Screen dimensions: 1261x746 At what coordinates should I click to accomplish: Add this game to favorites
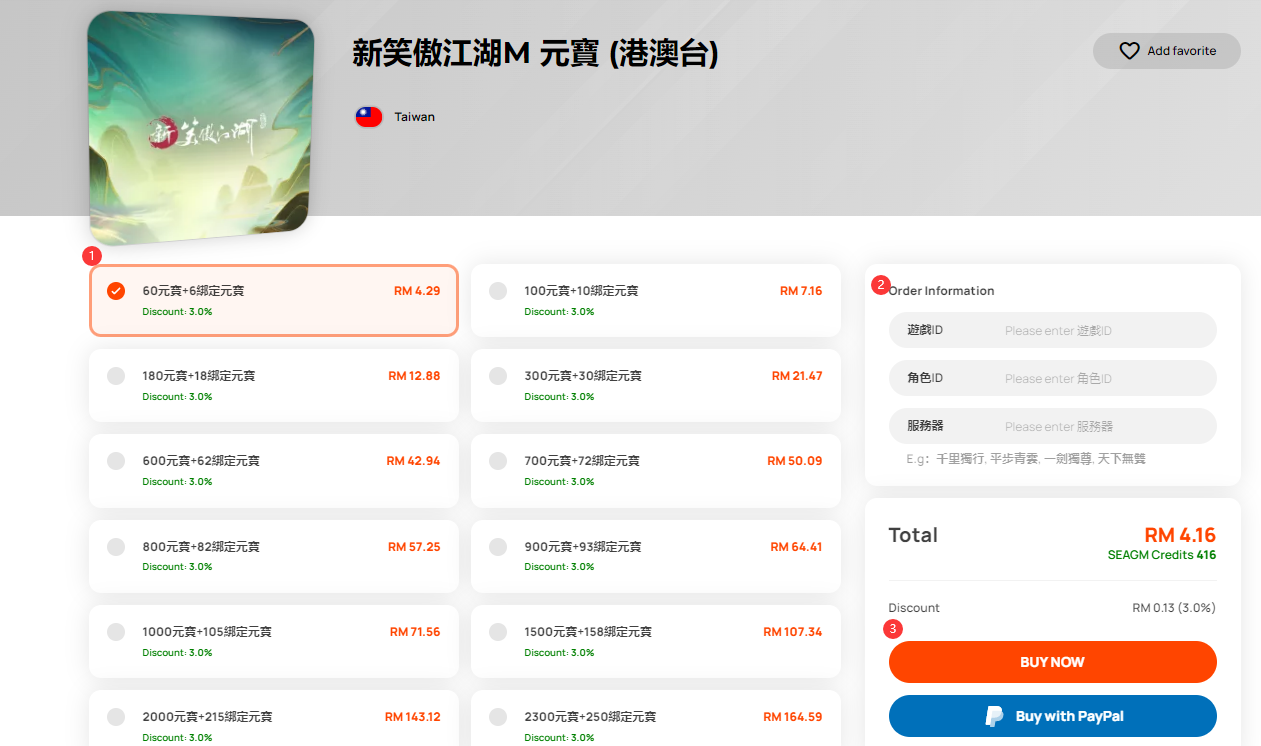click(x=1167, y=51)
